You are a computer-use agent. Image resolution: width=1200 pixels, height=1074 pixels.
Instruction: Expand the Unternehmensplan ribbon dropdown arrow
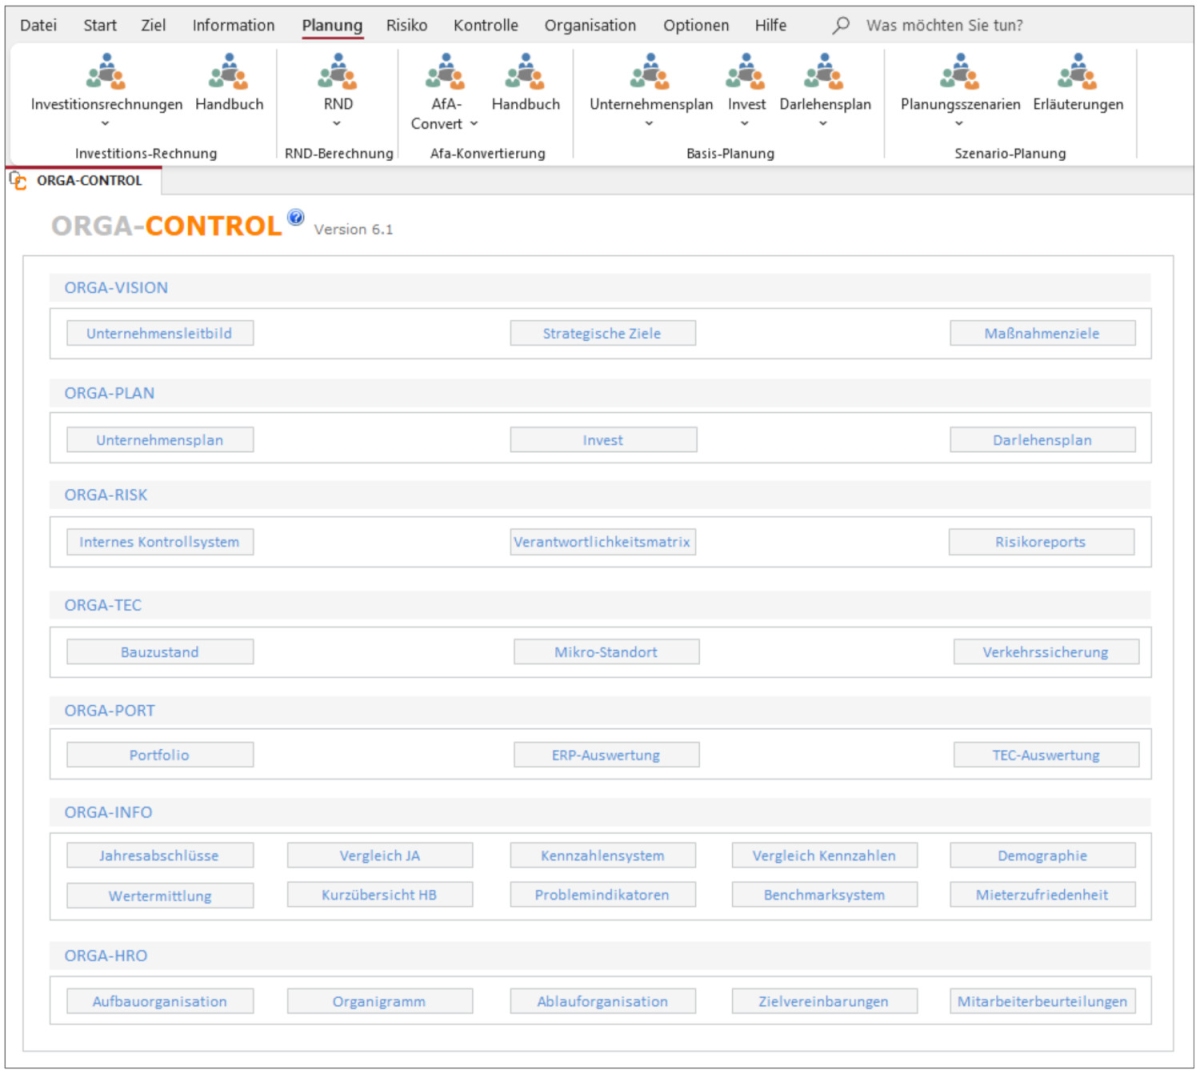tap(650, 124)
